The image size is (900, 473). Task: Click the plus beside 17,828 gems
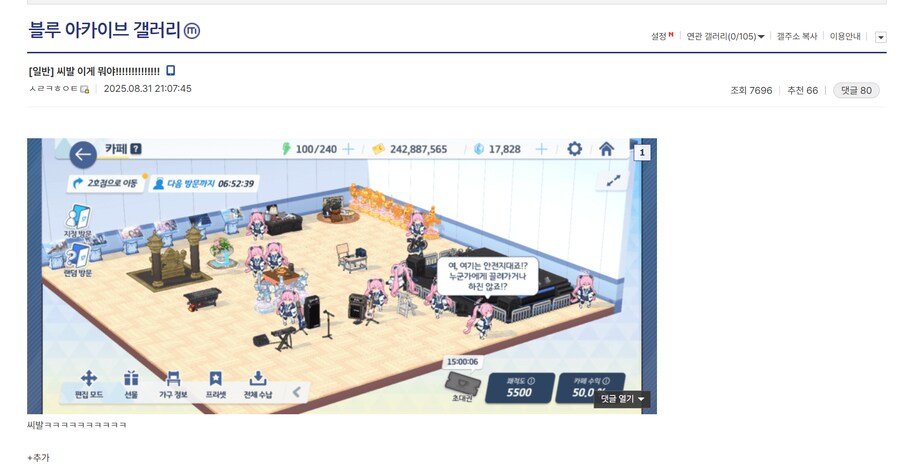click(541, 149)
